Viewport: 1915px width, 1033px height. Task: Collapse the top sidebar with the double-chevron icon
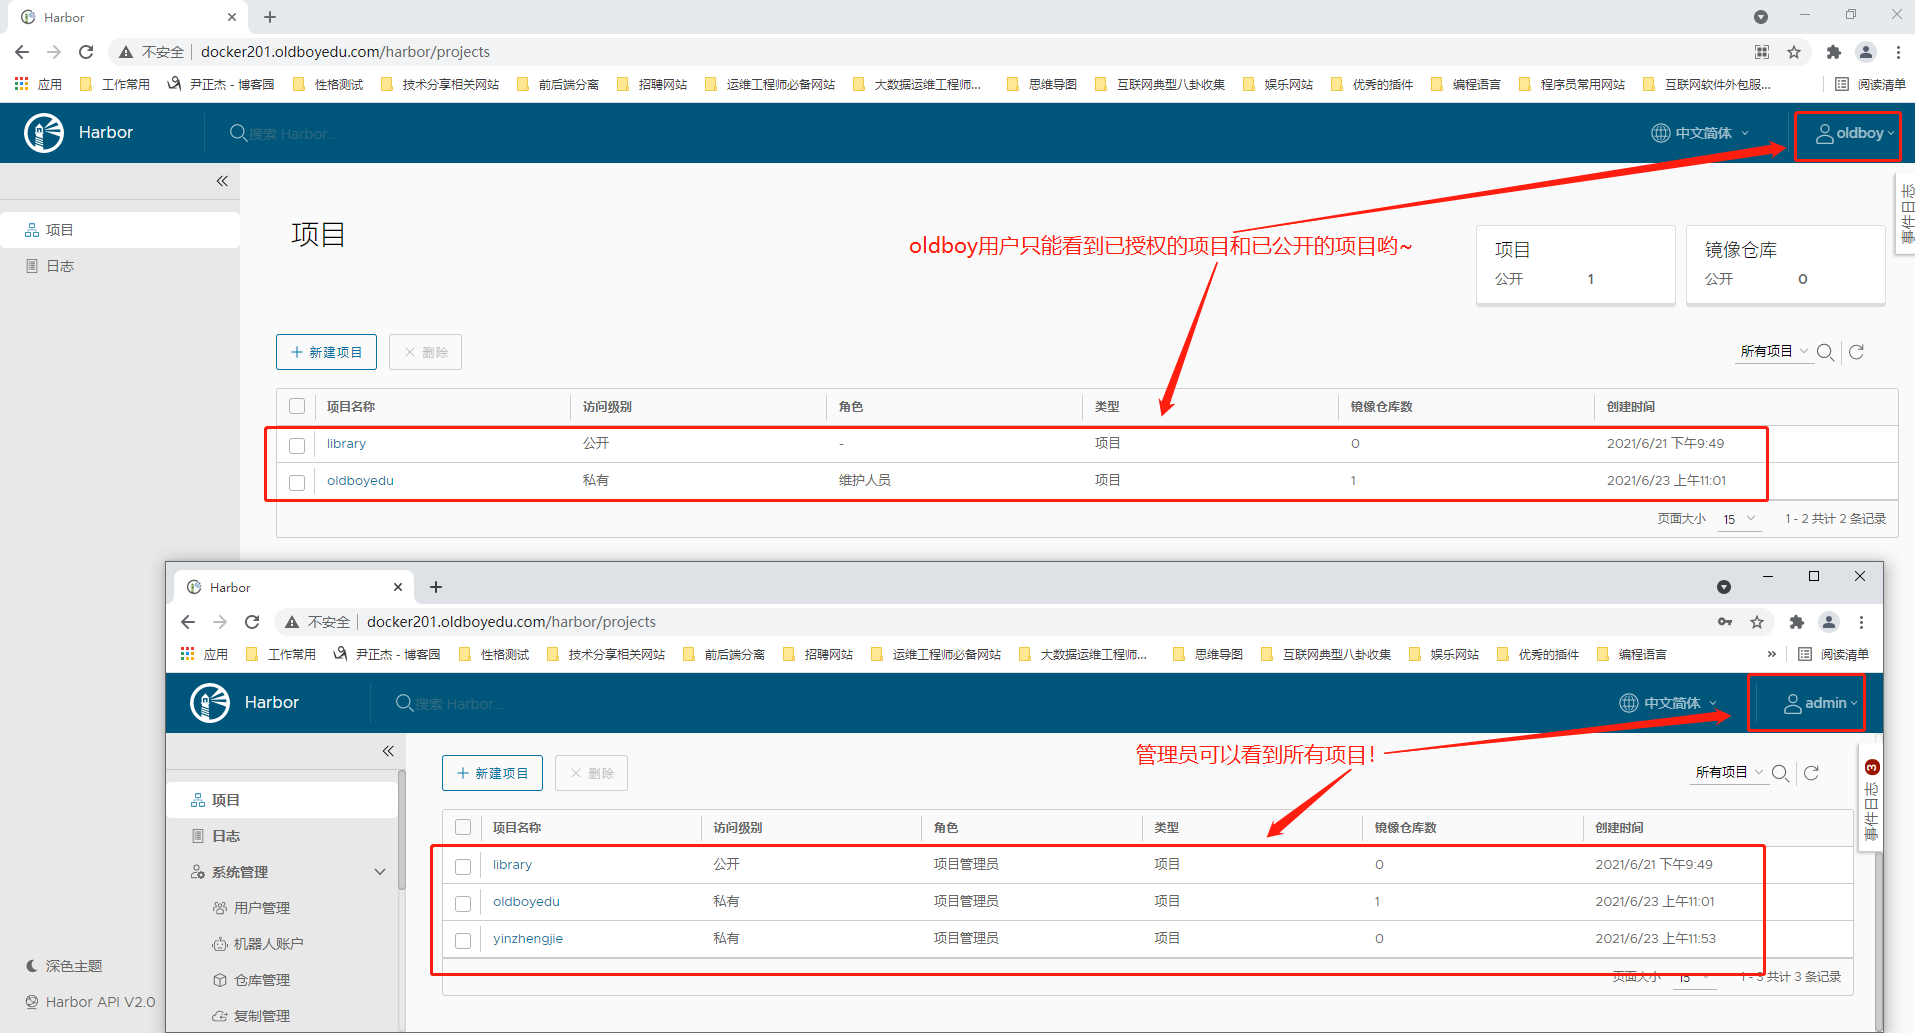pos(222,181)
